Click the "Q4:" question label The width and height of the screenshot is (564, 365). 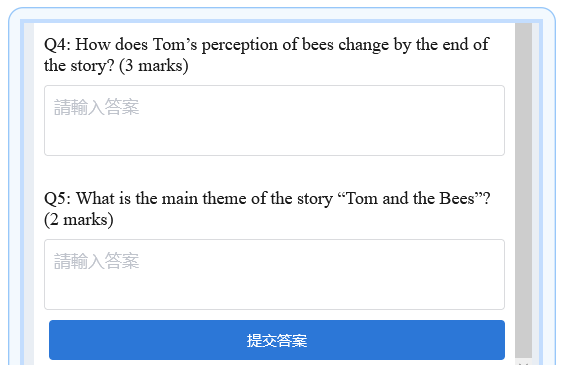tap(58, 45)
